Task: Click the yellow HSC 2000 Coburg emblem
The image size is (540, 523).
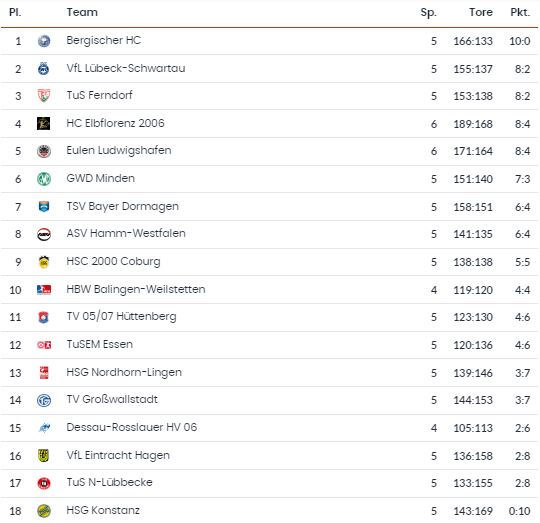Action: click(44, 262)
